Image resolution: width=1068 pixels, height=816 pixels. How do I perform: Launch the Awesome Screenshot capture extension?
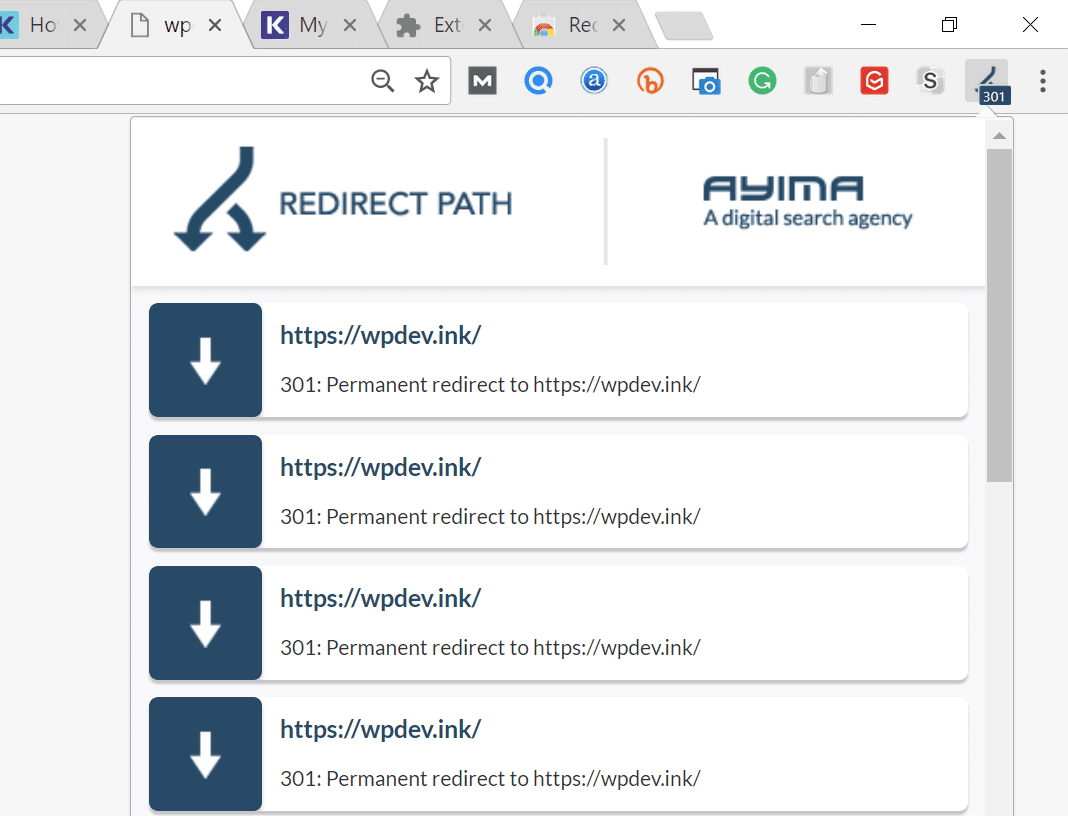[x=706, y=81]
